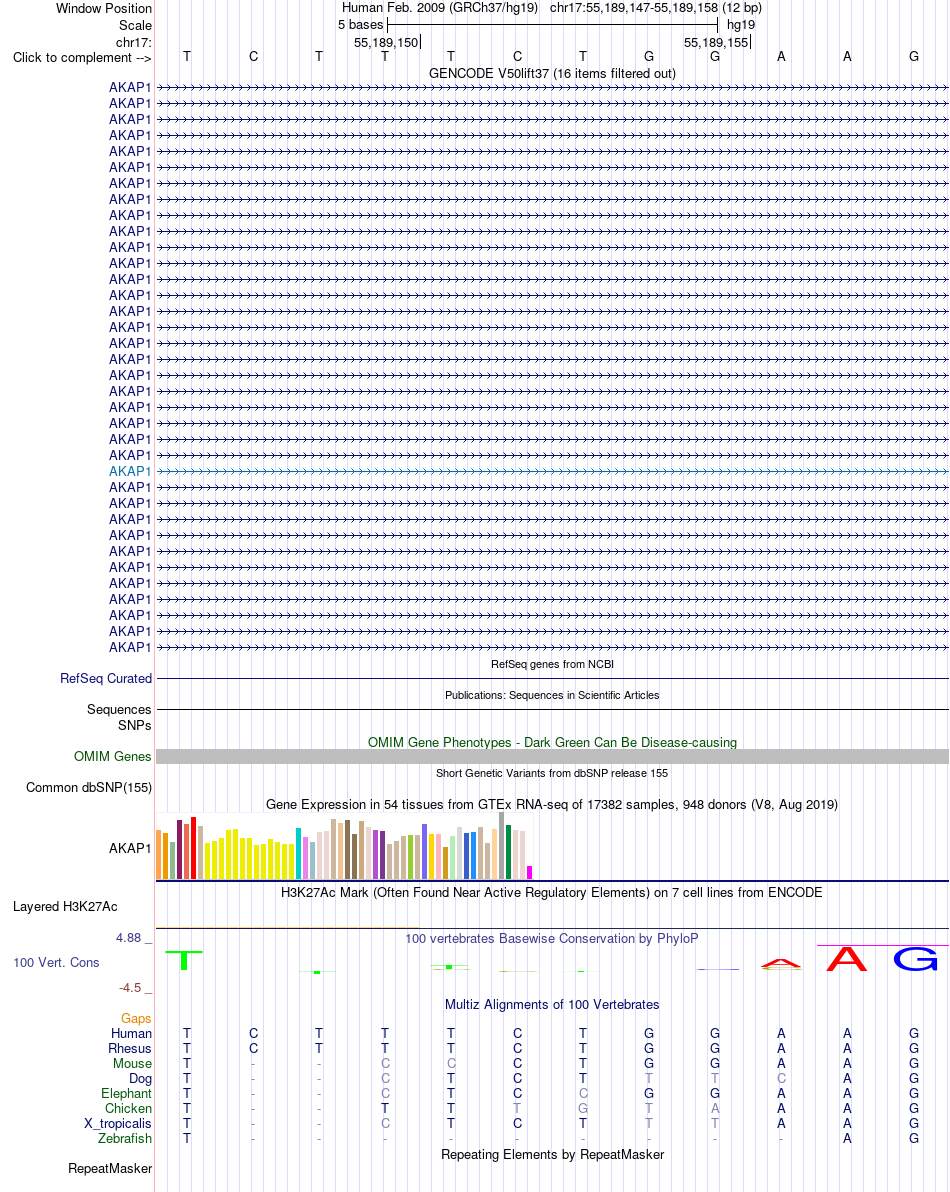
Task: Click the -4.5 lower scale value
Action: pyautogui.click(x=130, y=988)
